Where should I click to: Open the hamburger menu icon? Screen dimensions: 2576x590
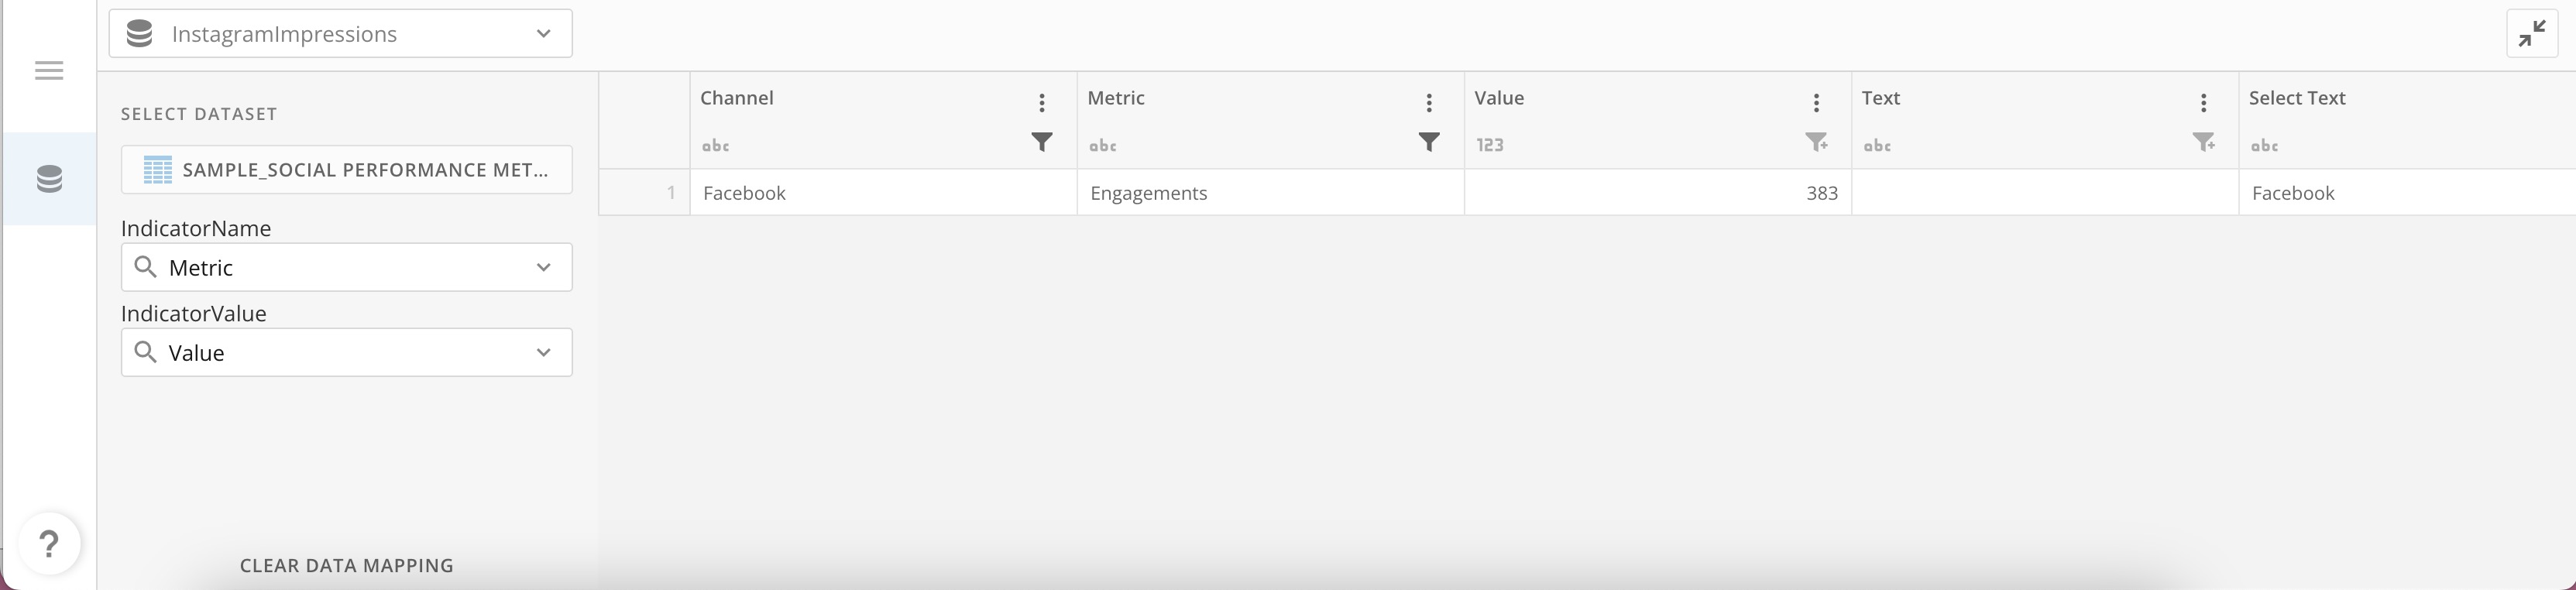(x=48, y=70)
